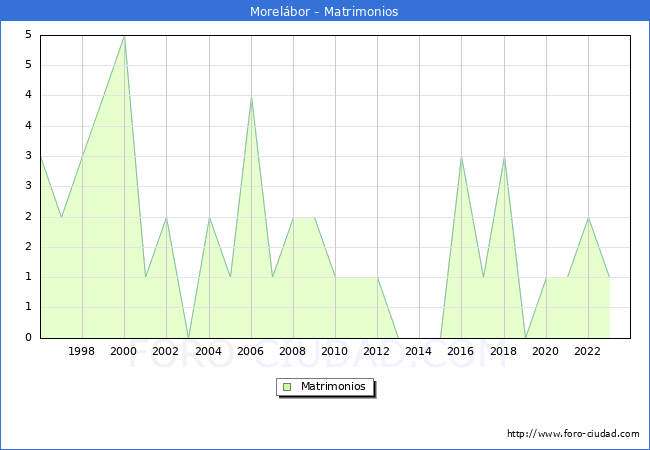
Task: Open the foro-ciudad.com link
Action: tap(573, 434)
